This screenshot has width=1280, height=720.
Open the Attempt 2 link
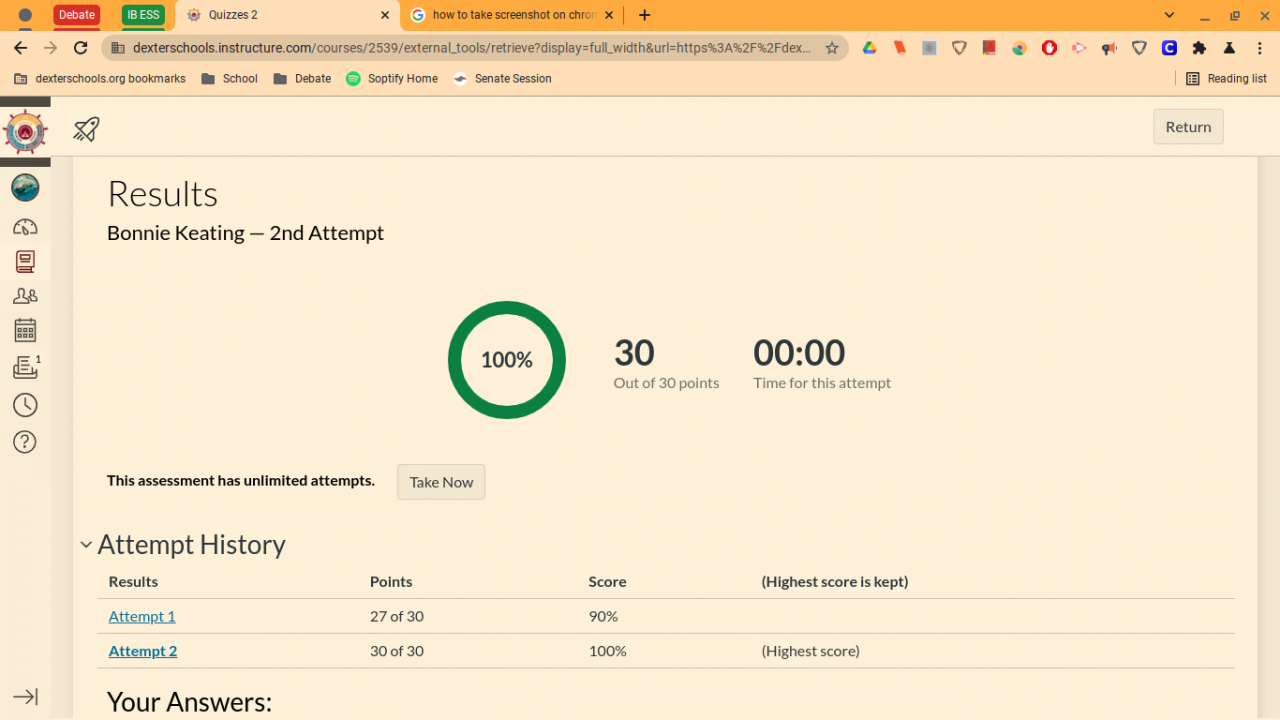point(143,651)
